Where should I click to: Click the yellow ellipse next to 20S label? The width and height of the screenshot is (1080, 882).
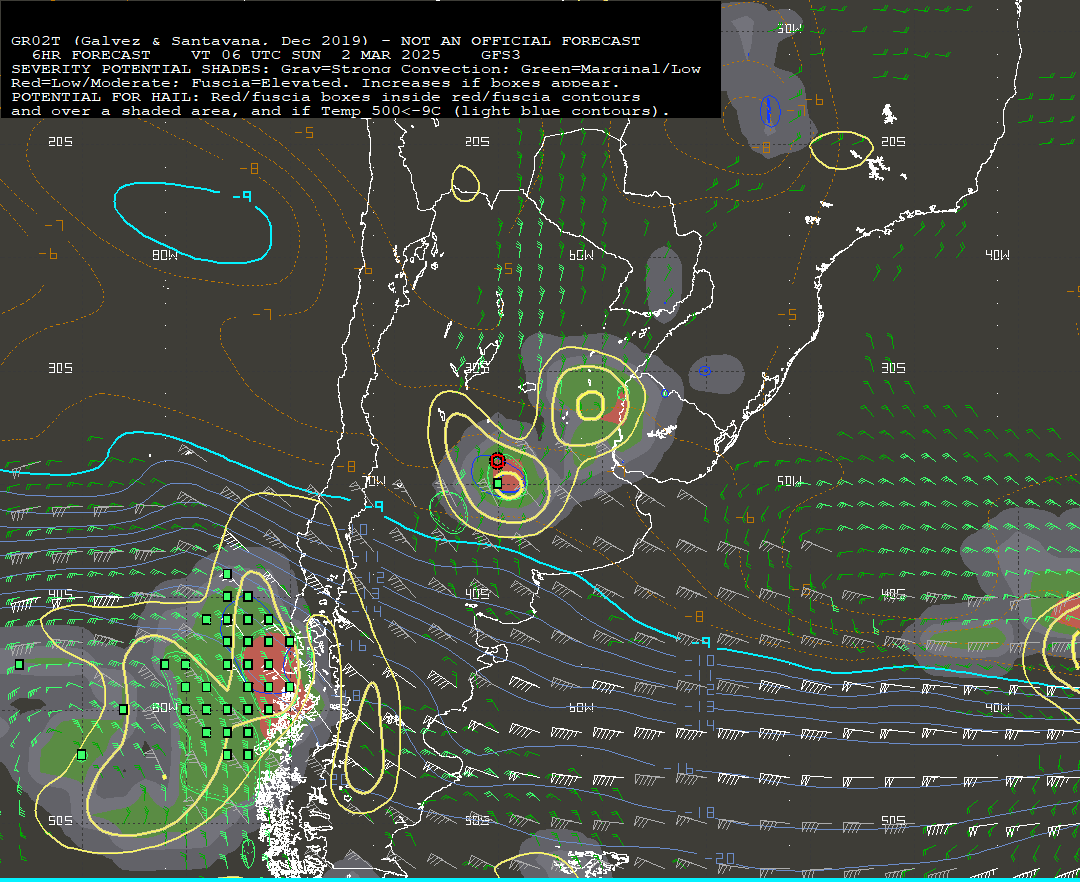point(841,150)
